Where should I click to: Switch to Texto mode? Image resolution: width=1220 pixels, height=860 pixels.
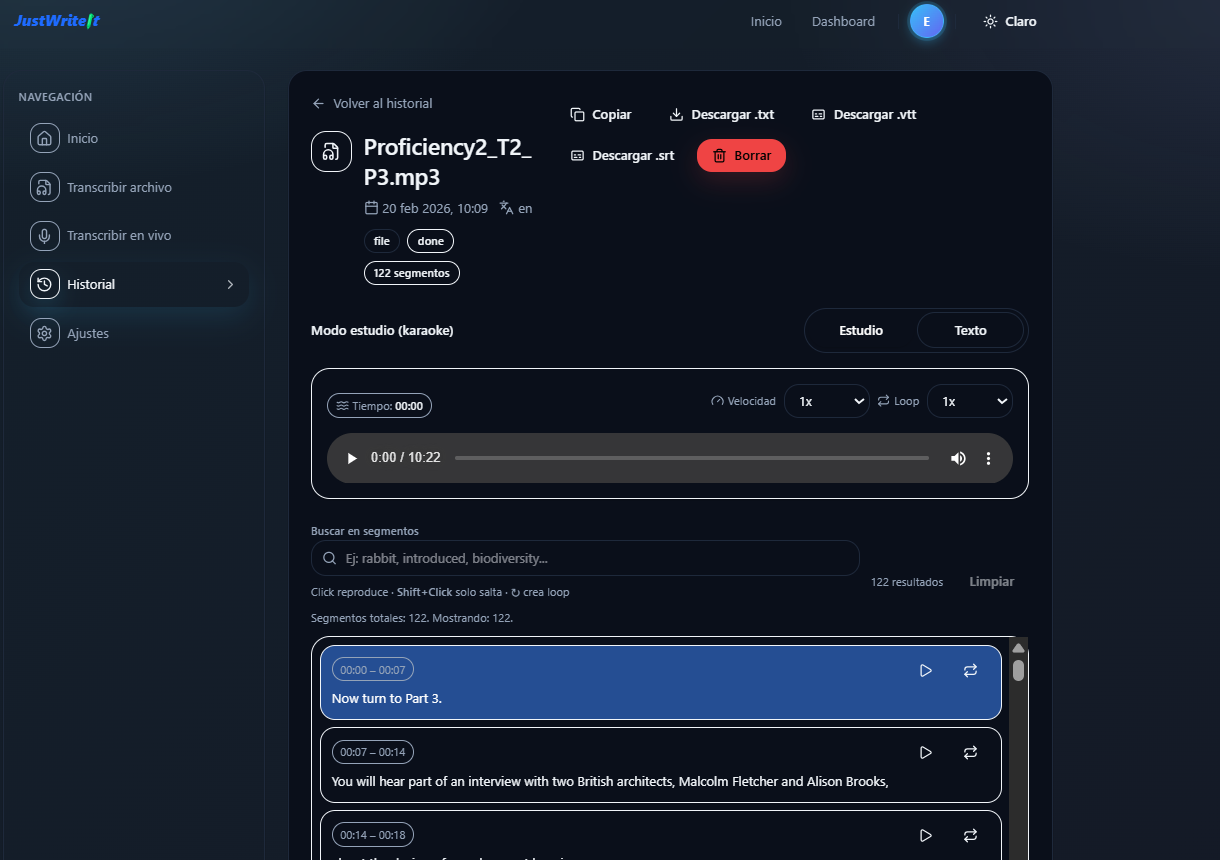(x=970, y=331)
